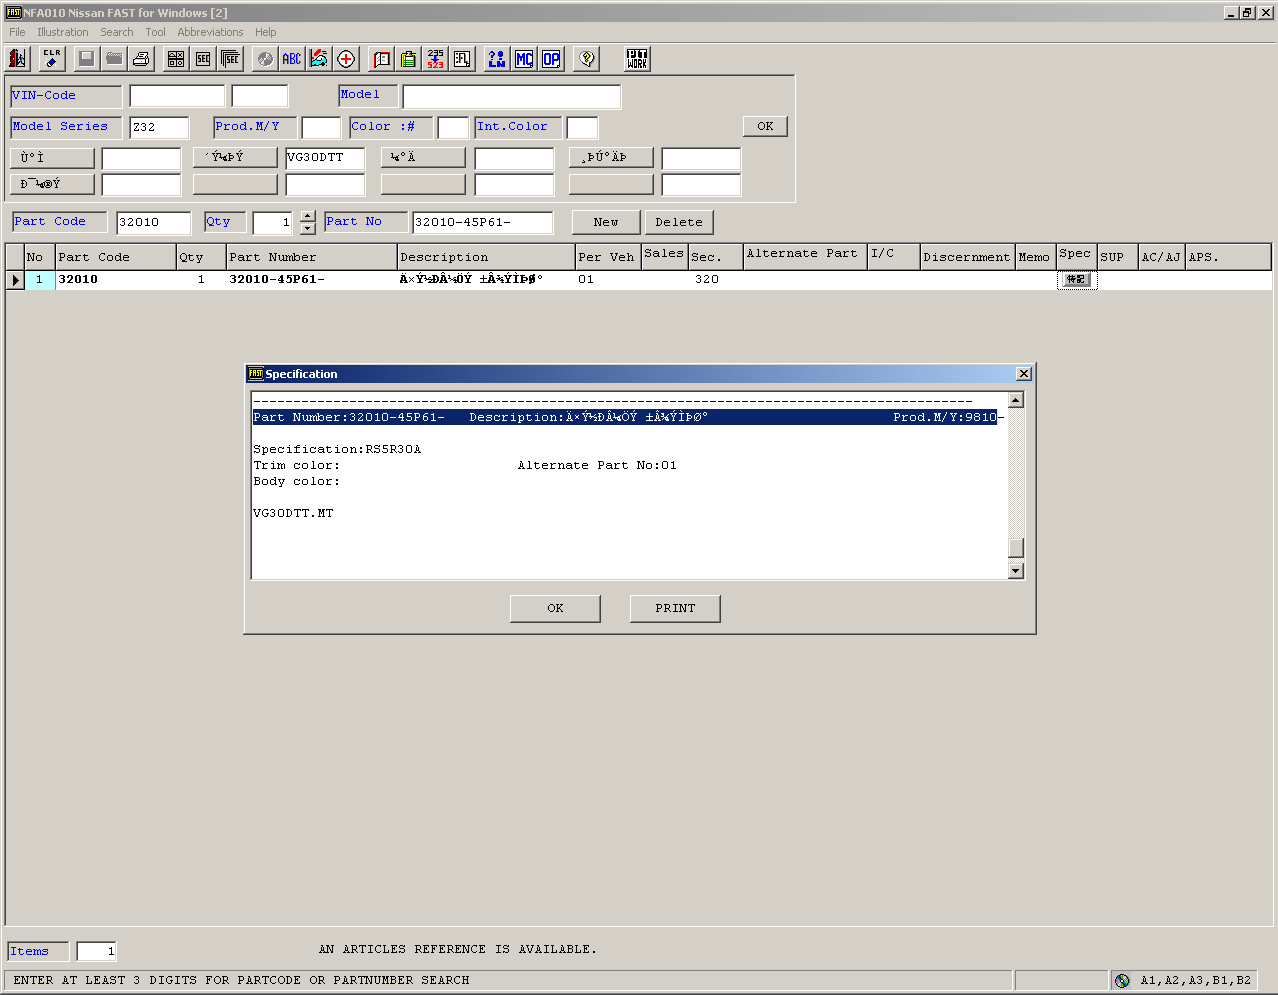Open the Illustration menu
Image resolution: width=1278 pixels, height=995 pixels.
[x=63, y=32]
